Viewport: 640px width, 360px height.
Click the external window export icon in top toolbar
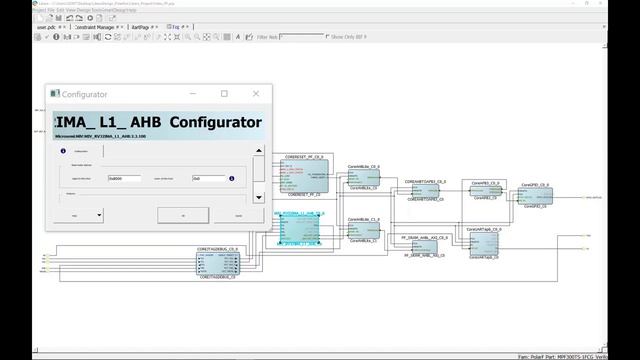(112, 18)
